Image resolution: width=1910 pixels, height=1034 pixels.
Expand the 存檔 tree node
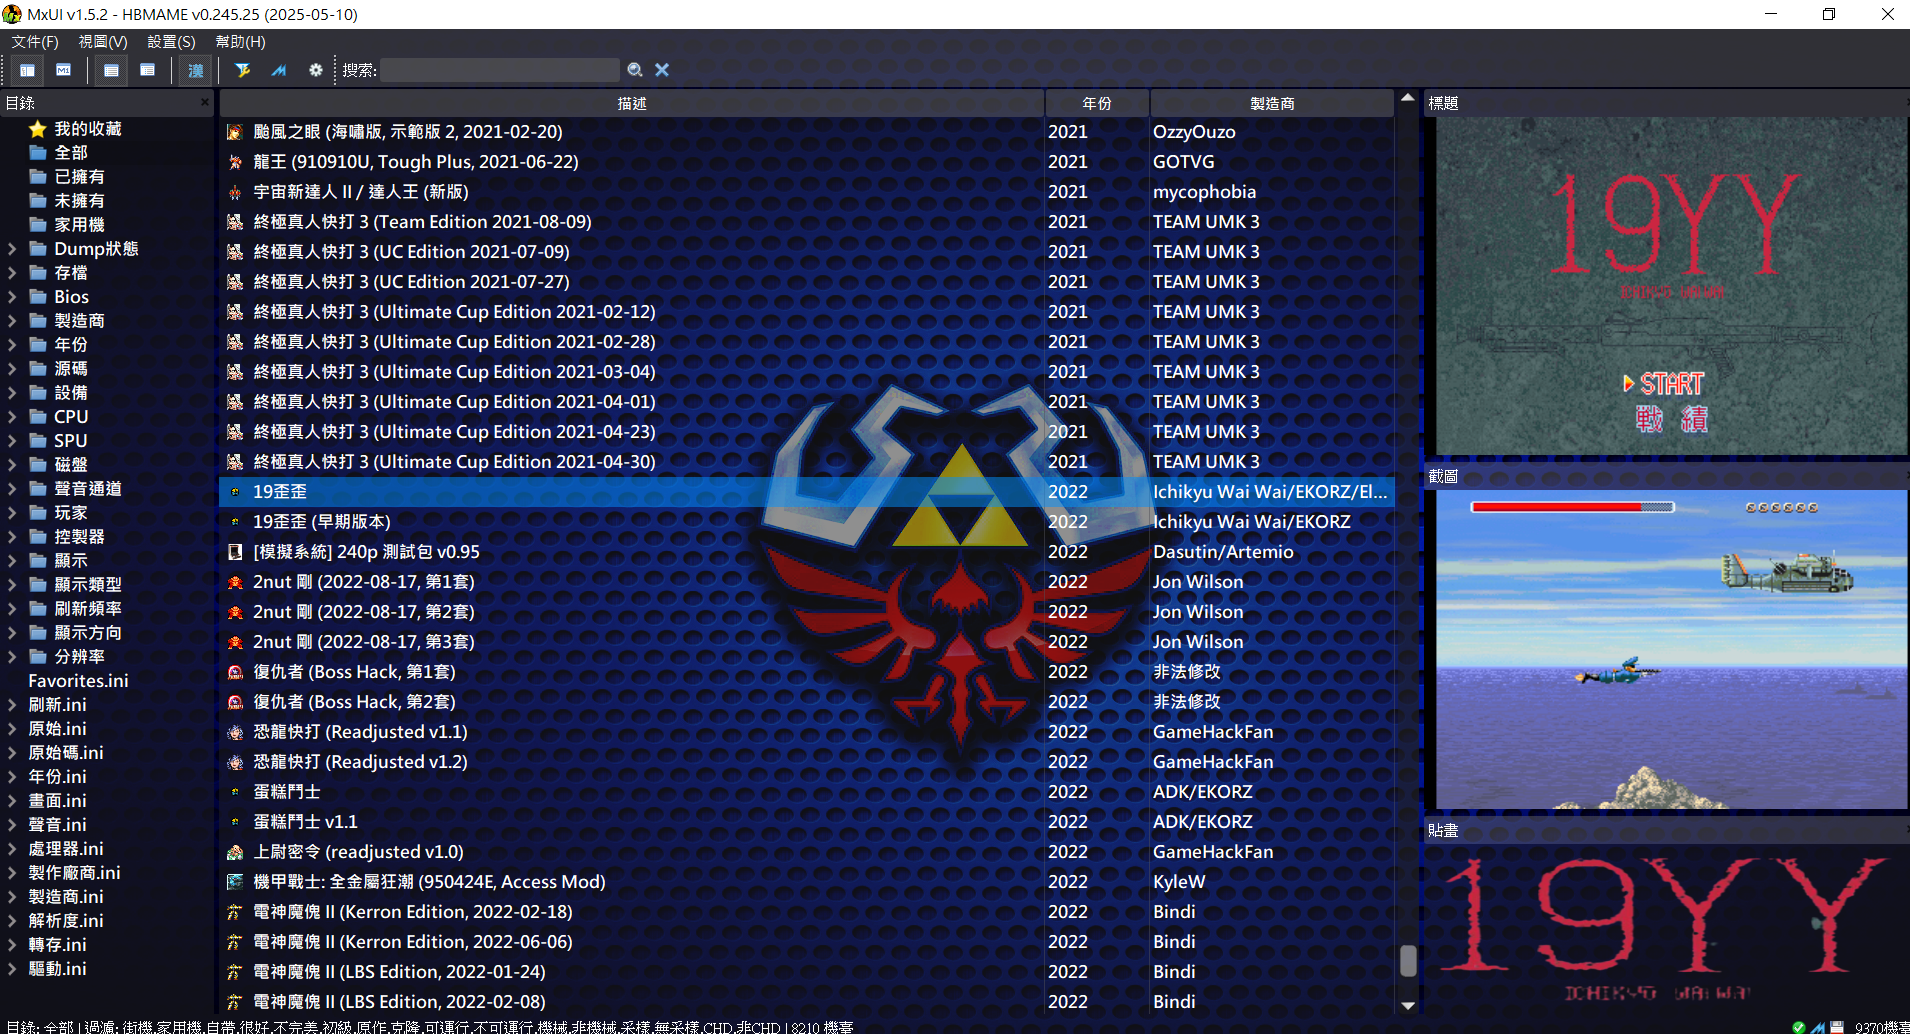pos(12,273)
